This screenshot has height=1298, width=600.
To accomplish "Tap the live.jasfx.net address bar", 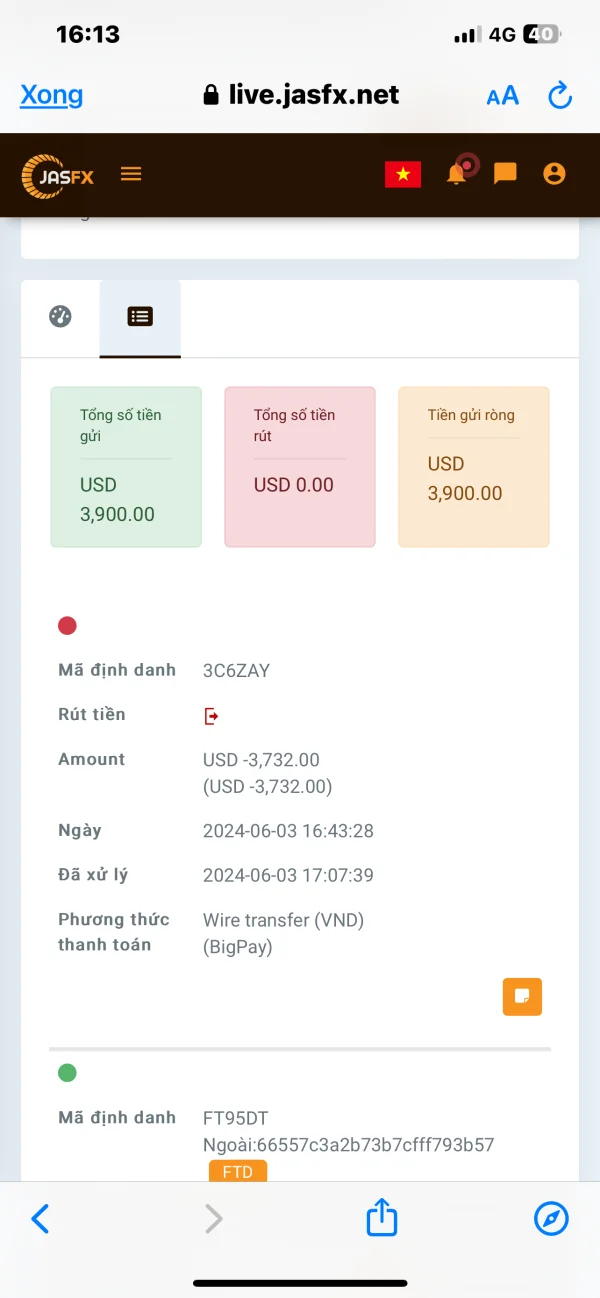I will tap(300, 95).
